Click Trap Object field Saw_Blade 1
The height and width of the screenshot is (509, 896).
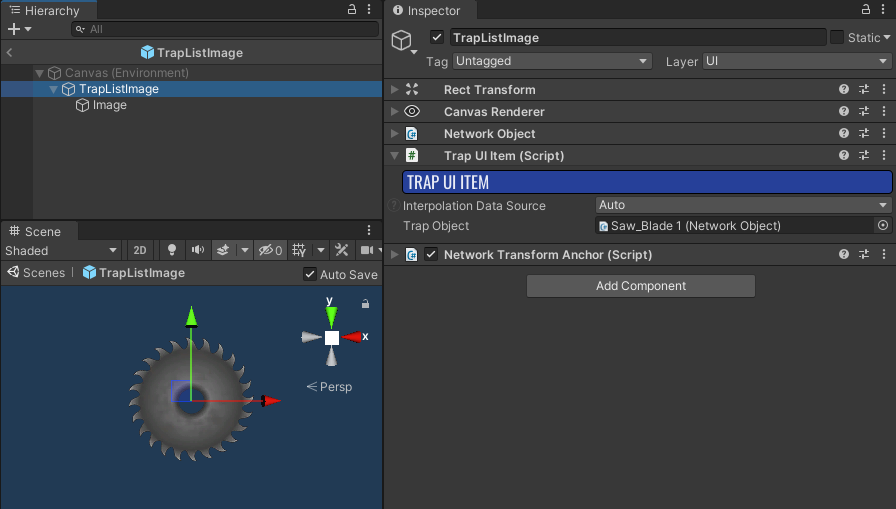[x=734, y=226]
